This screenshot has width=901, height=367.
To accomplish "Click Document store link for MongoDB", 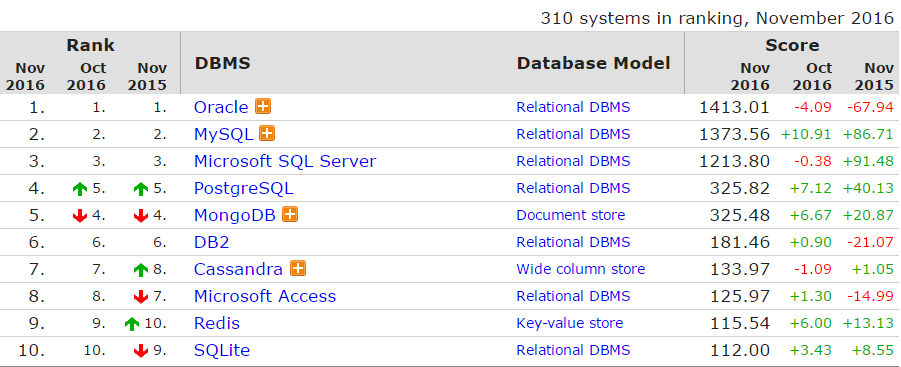I will tap(571, 215).
